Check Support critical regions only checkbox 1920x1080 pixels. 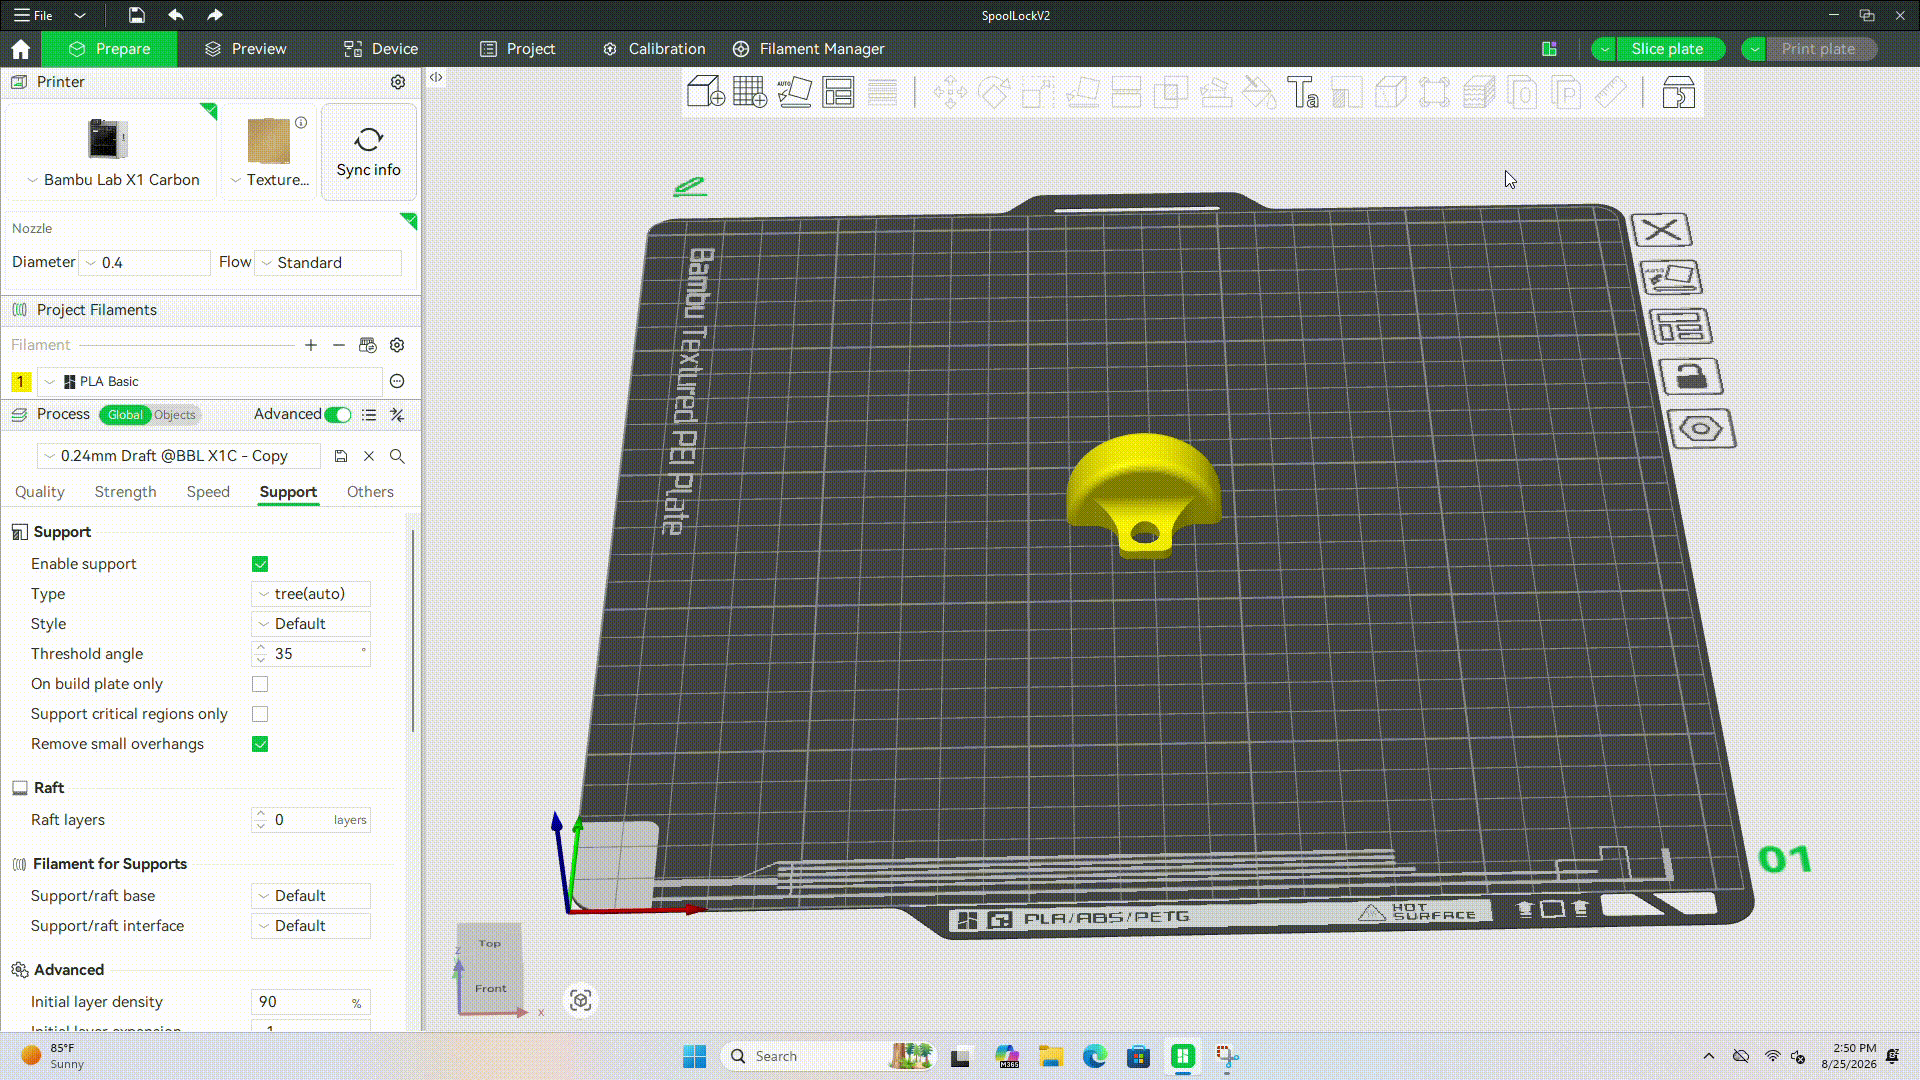click(x=260, y=714)
